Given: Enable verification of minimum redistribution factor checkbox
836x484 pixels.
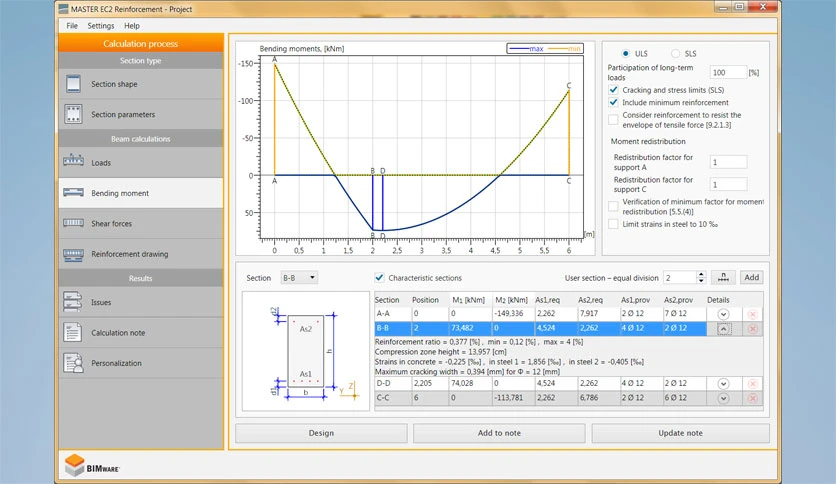Looking at the screenshot, I should (x=614, y=206).
